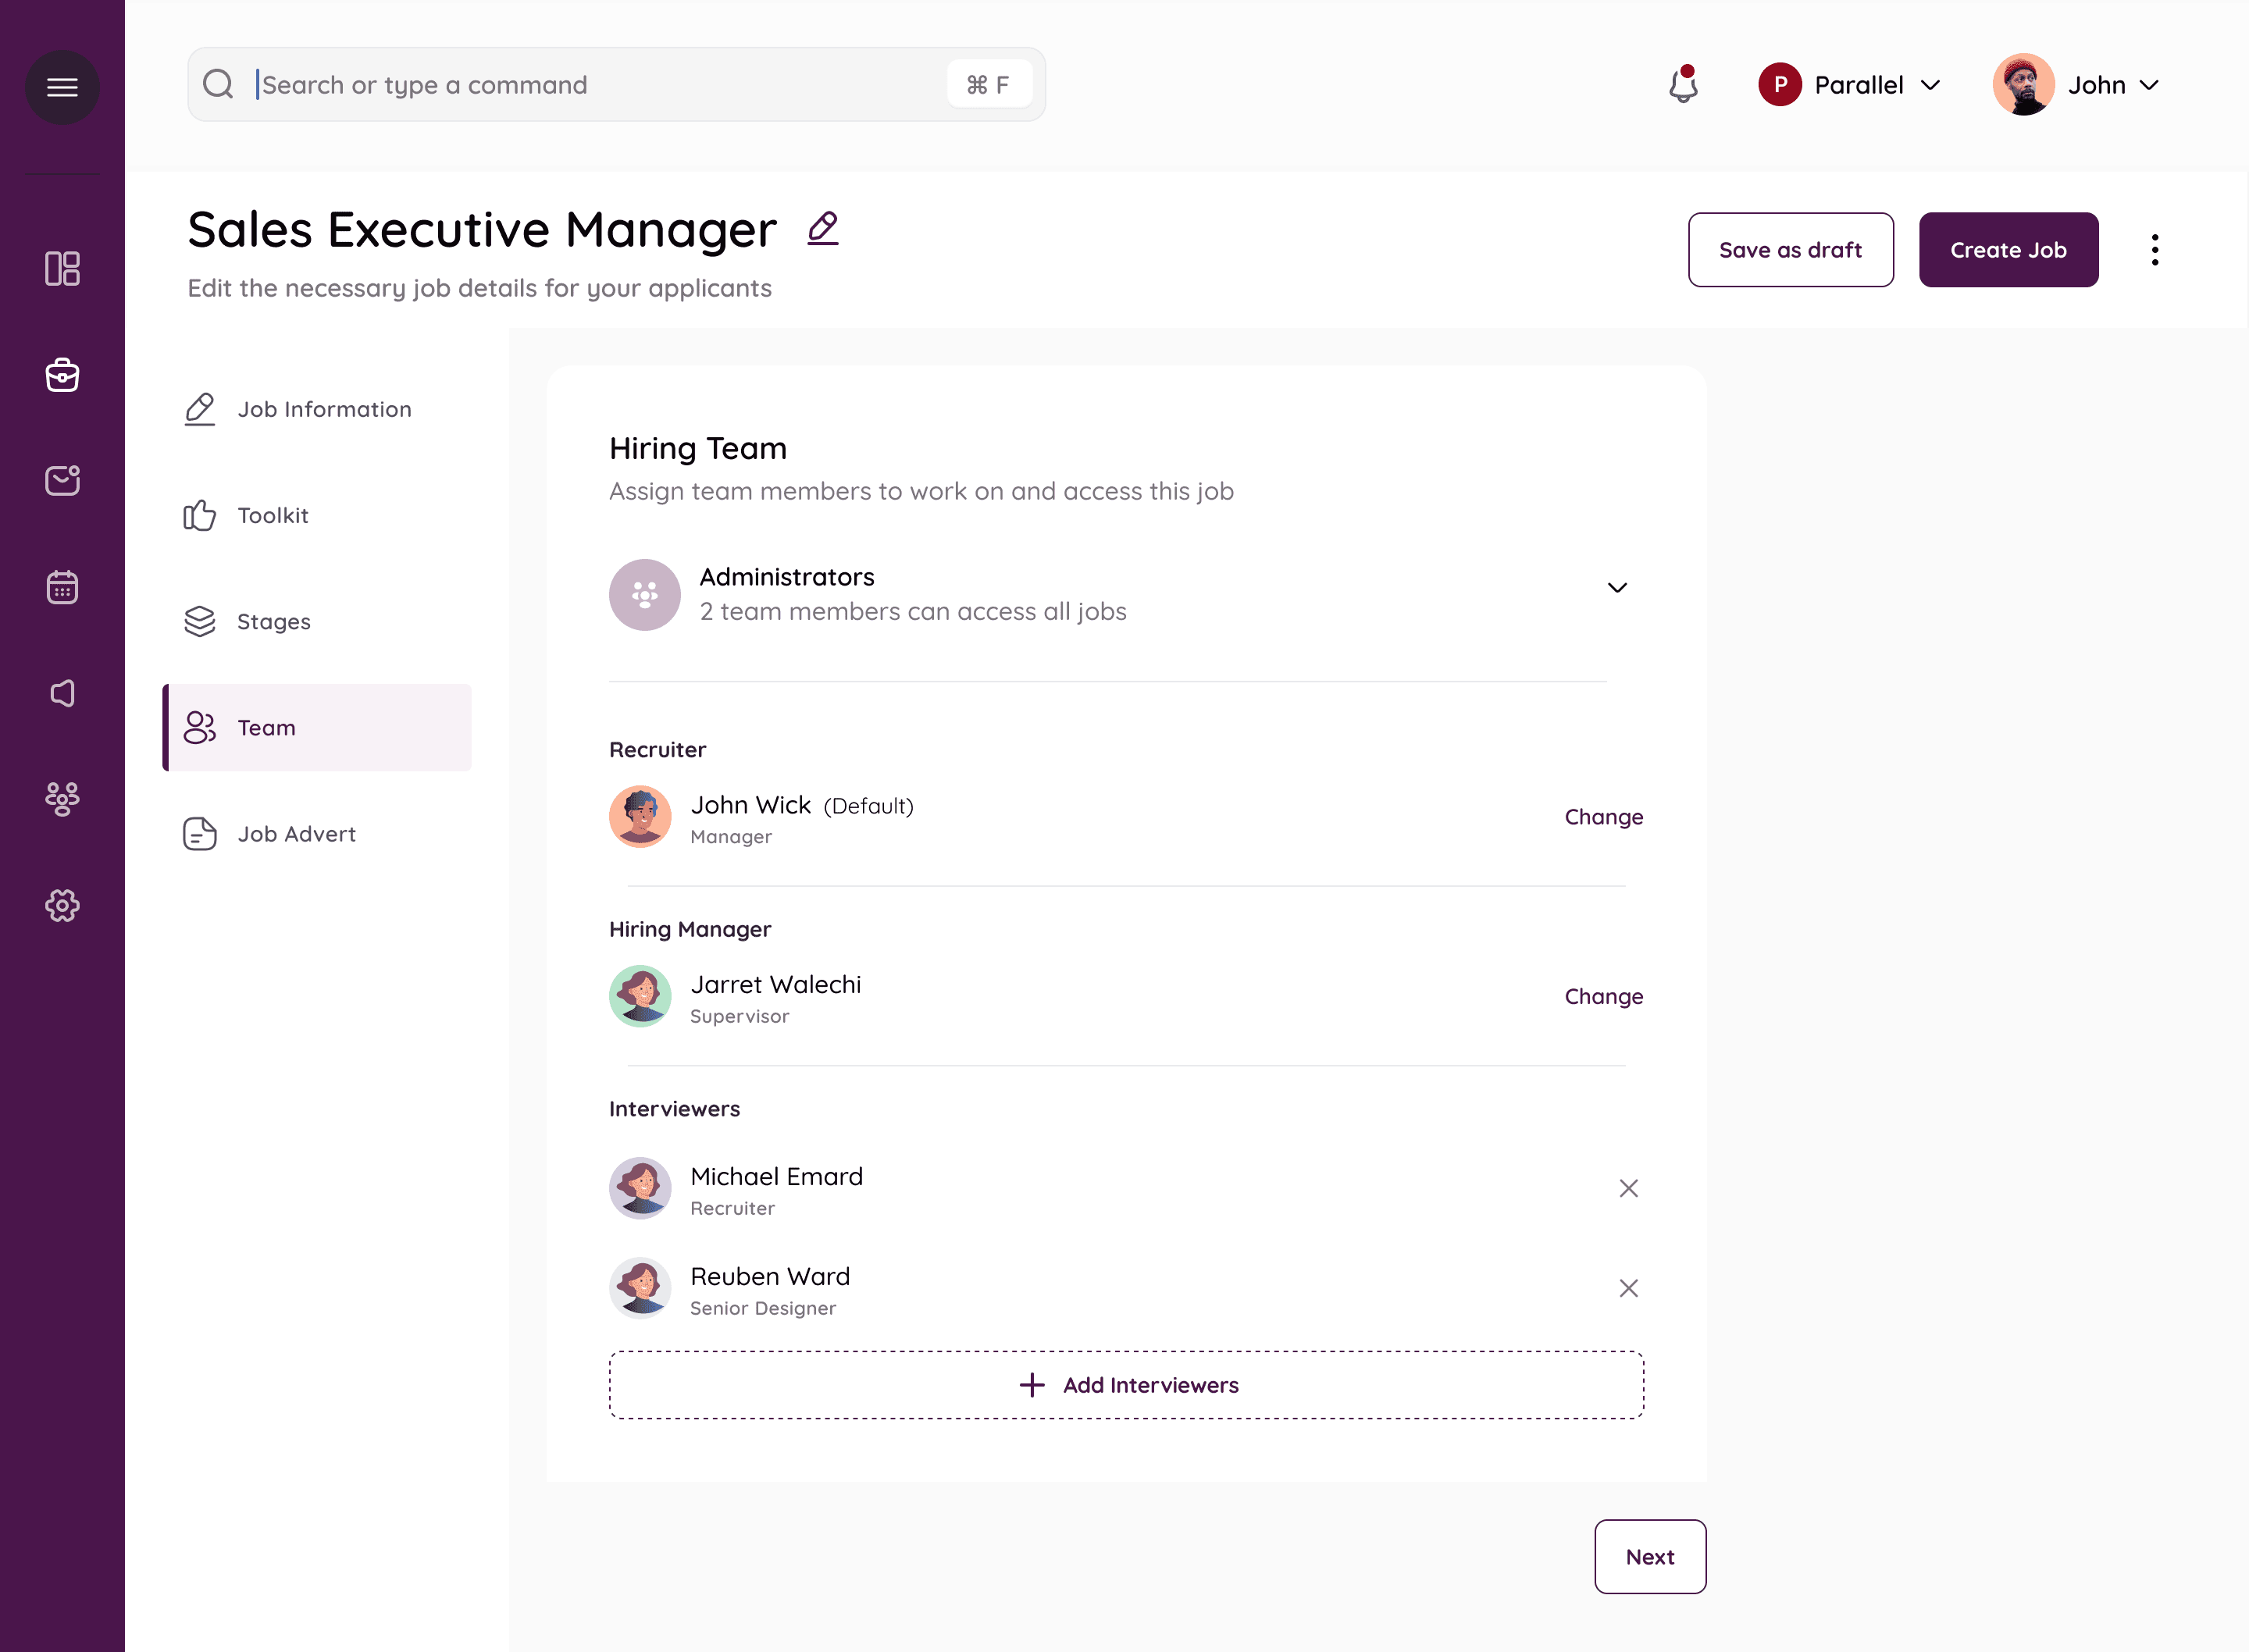The height and width of the screenshot is (1652, 2249).
Task: Click the search or command input field
Action: click(600, 85)
